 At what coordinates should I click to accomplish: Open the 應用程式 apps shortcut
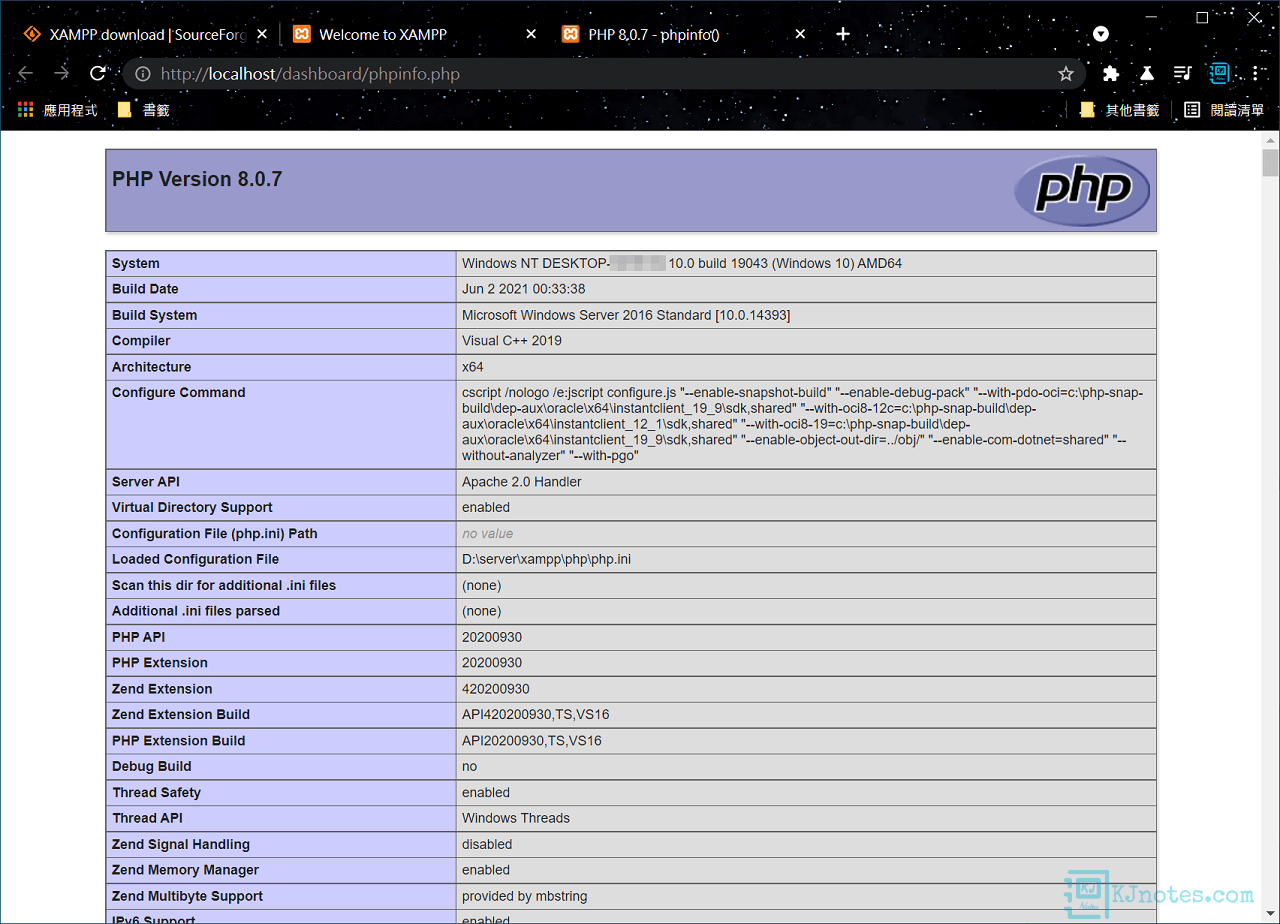coord(58,110)
